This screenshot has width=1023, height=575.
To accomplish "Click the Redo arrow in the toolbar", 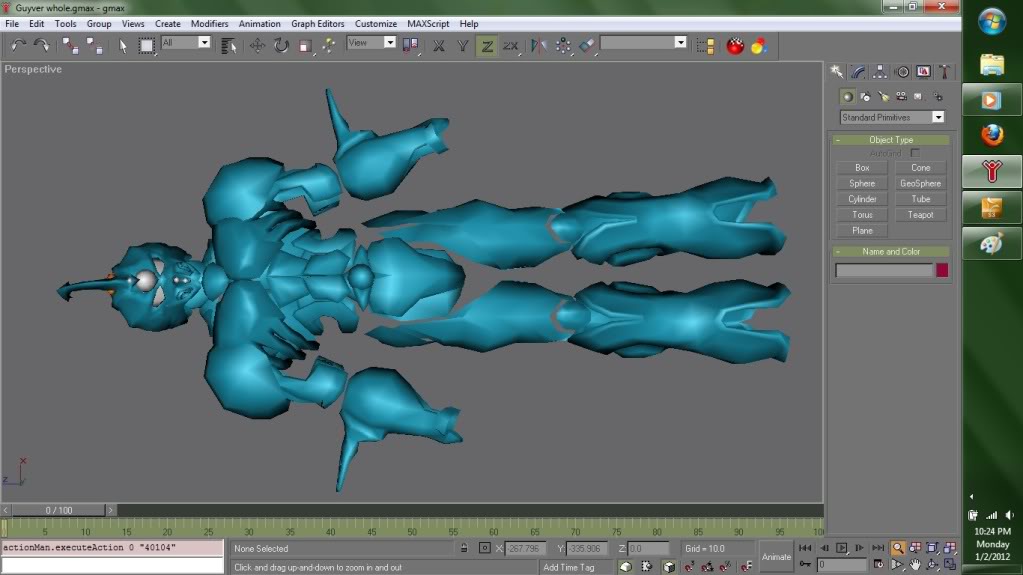I will coord(42,46).
